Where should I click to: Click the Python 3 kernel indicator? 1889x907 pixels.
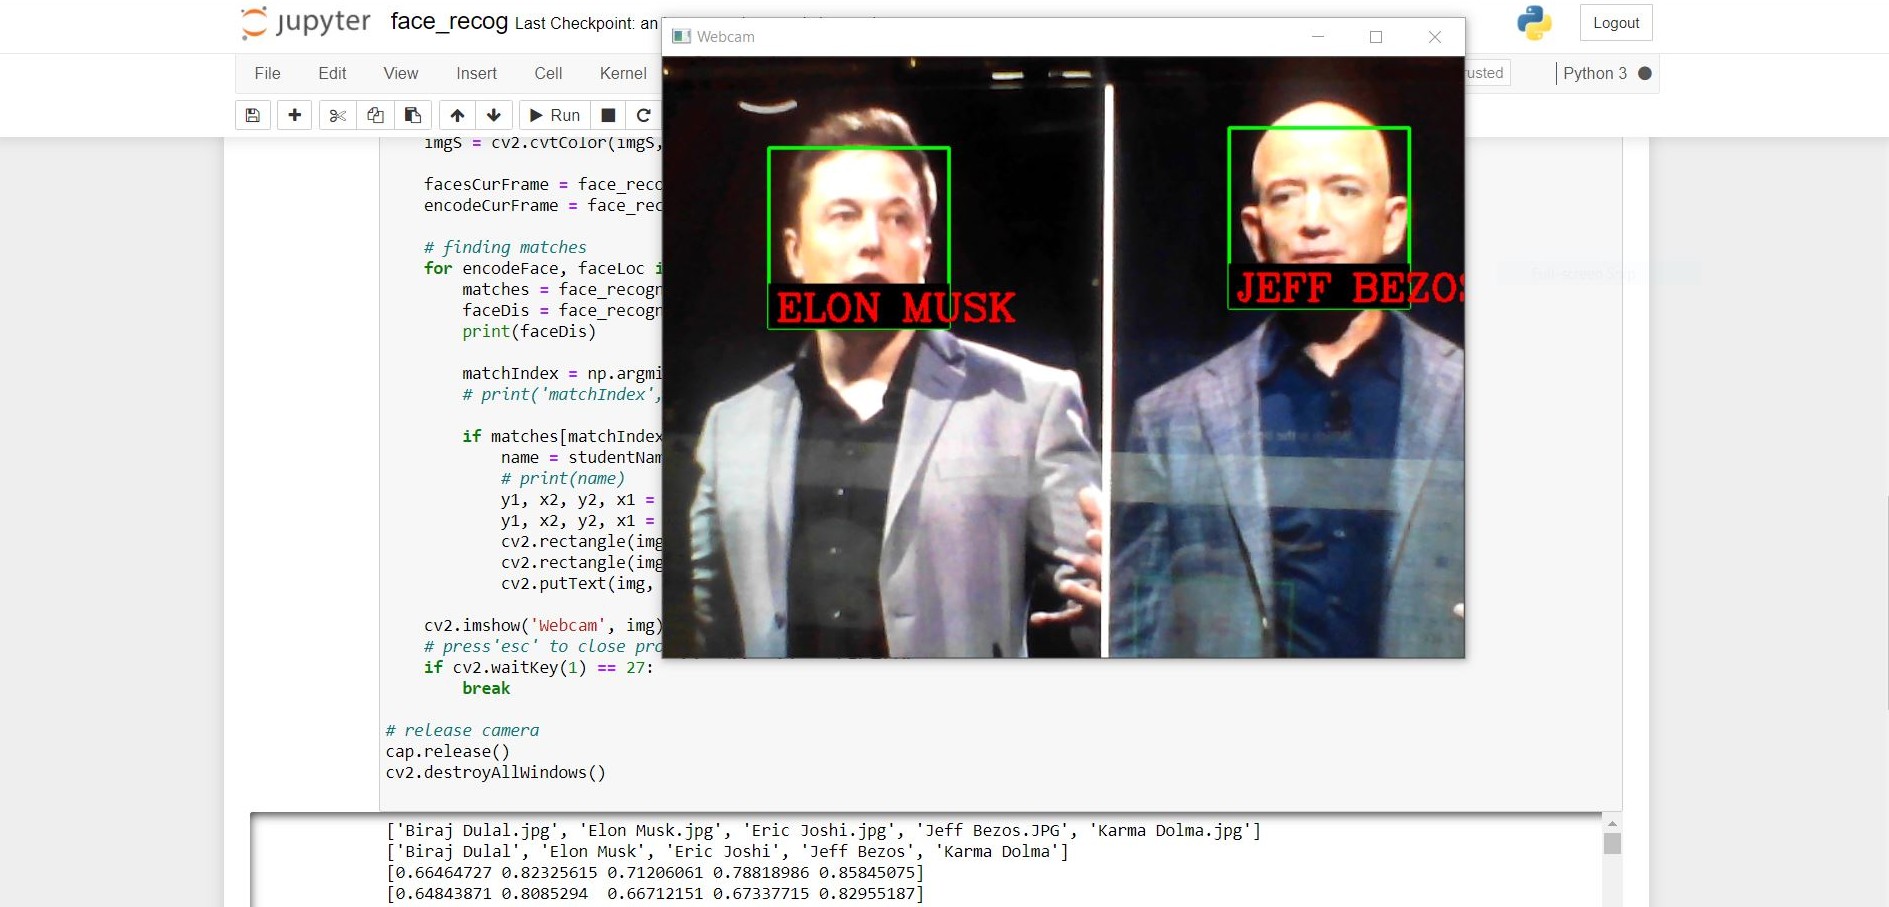point(1595,73)
